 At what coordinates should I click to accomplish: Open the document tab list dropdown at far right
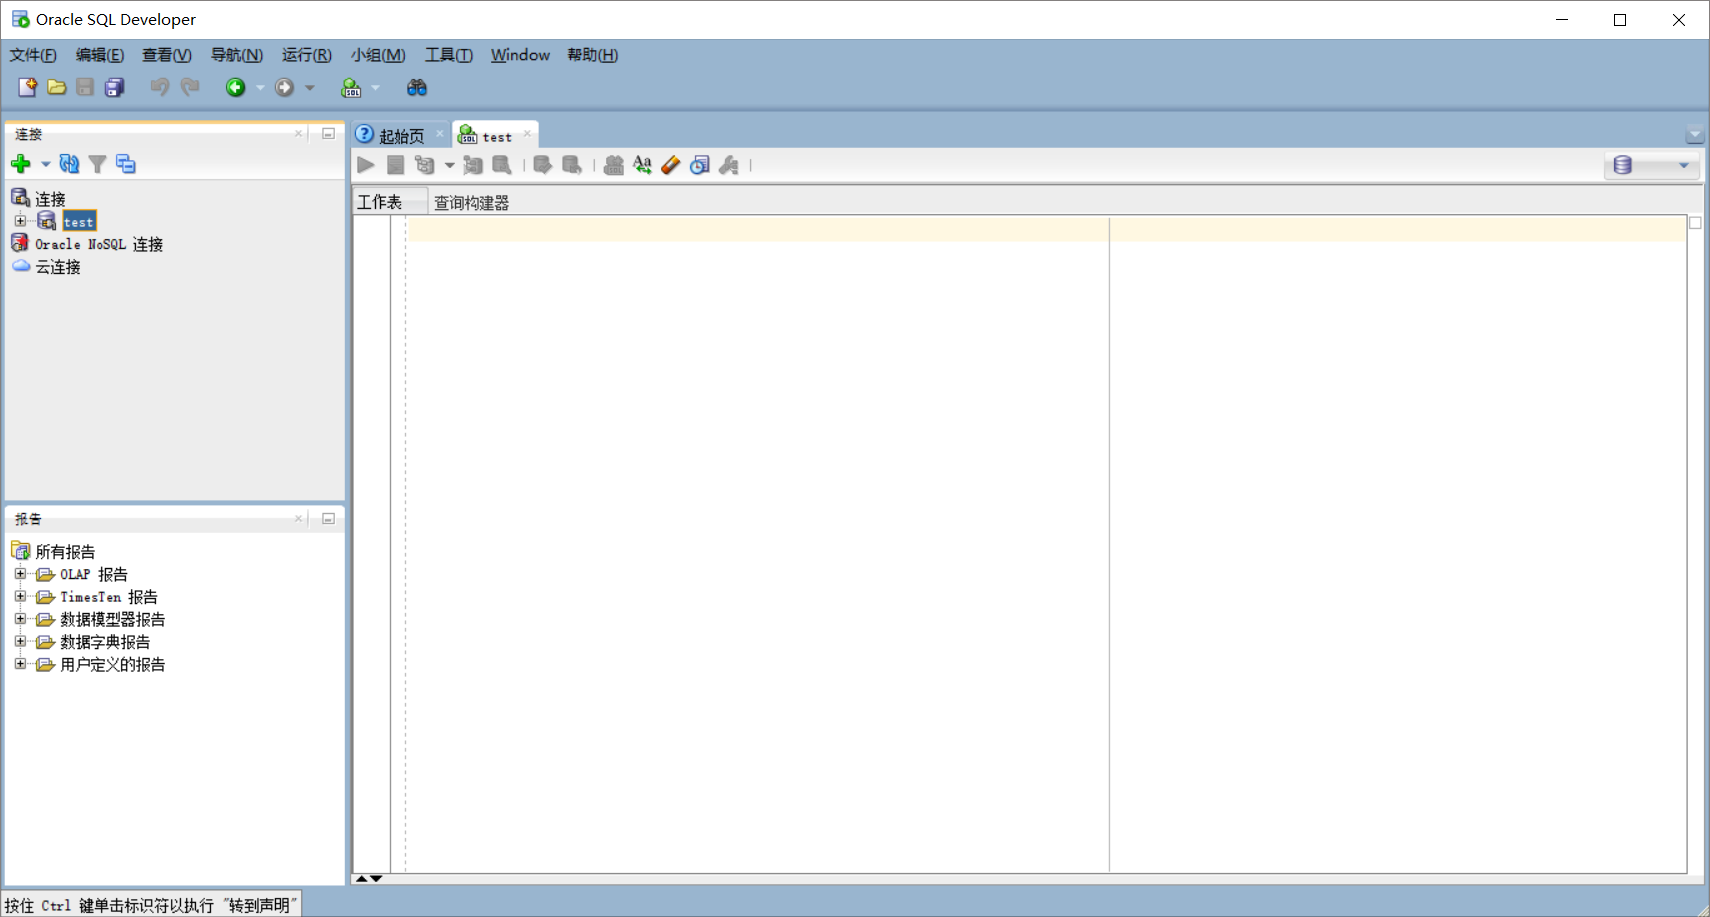point(1694,134)
